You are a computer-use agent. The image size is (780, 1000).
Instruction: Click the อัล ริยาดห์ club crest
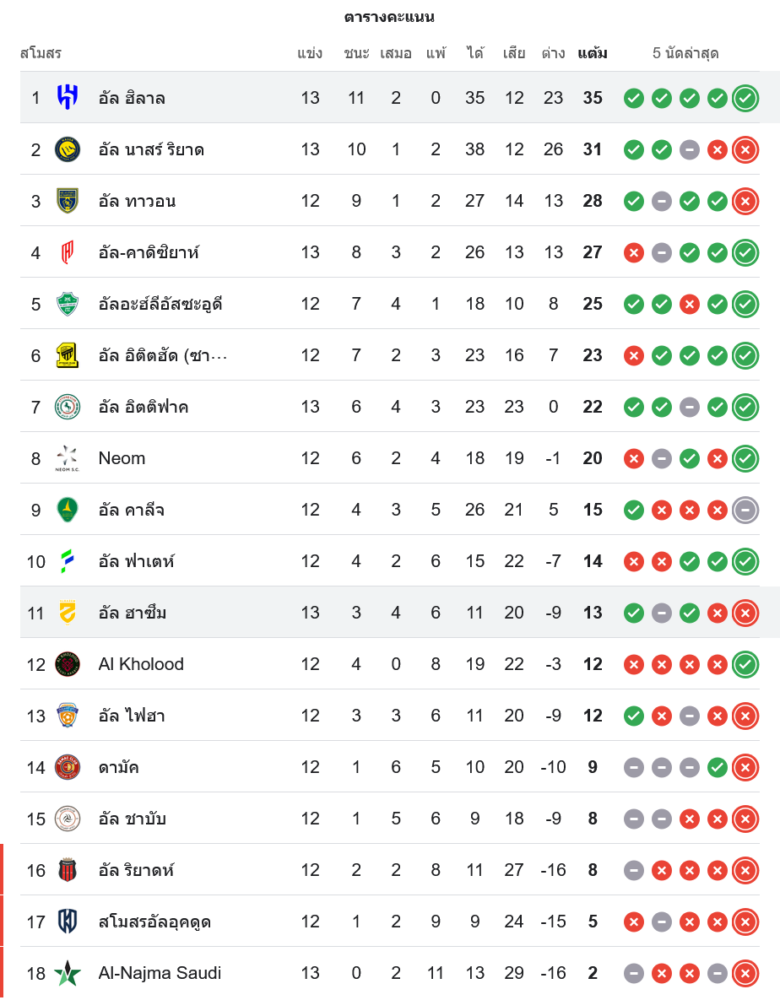(67, 870)
